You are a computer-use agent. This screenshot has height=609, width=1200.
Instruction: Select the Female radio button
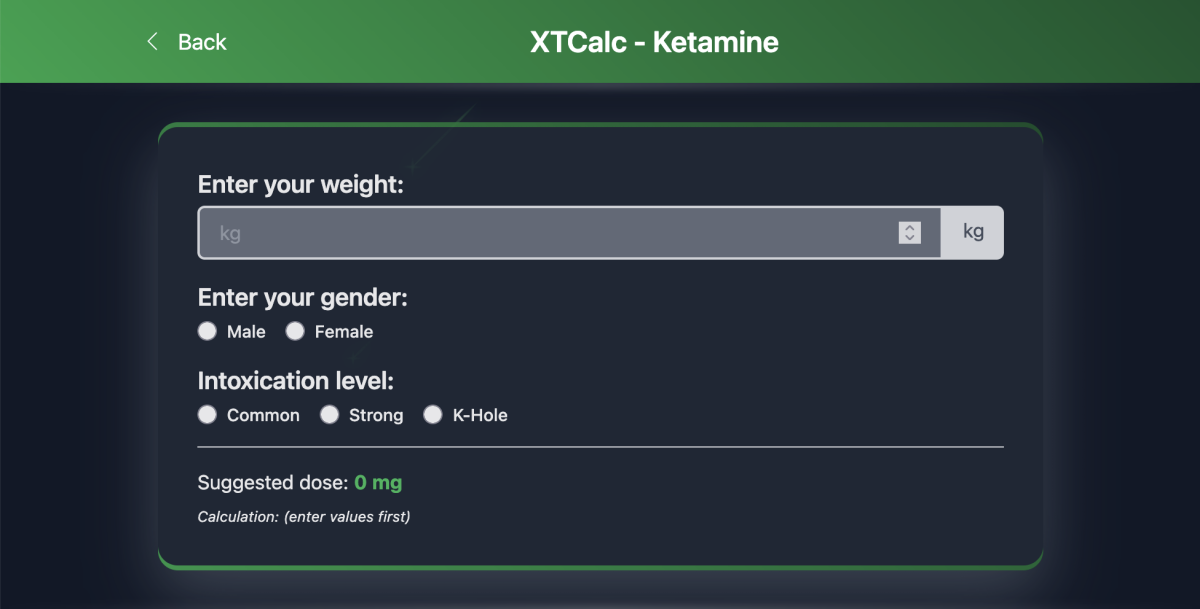point(295,331)
